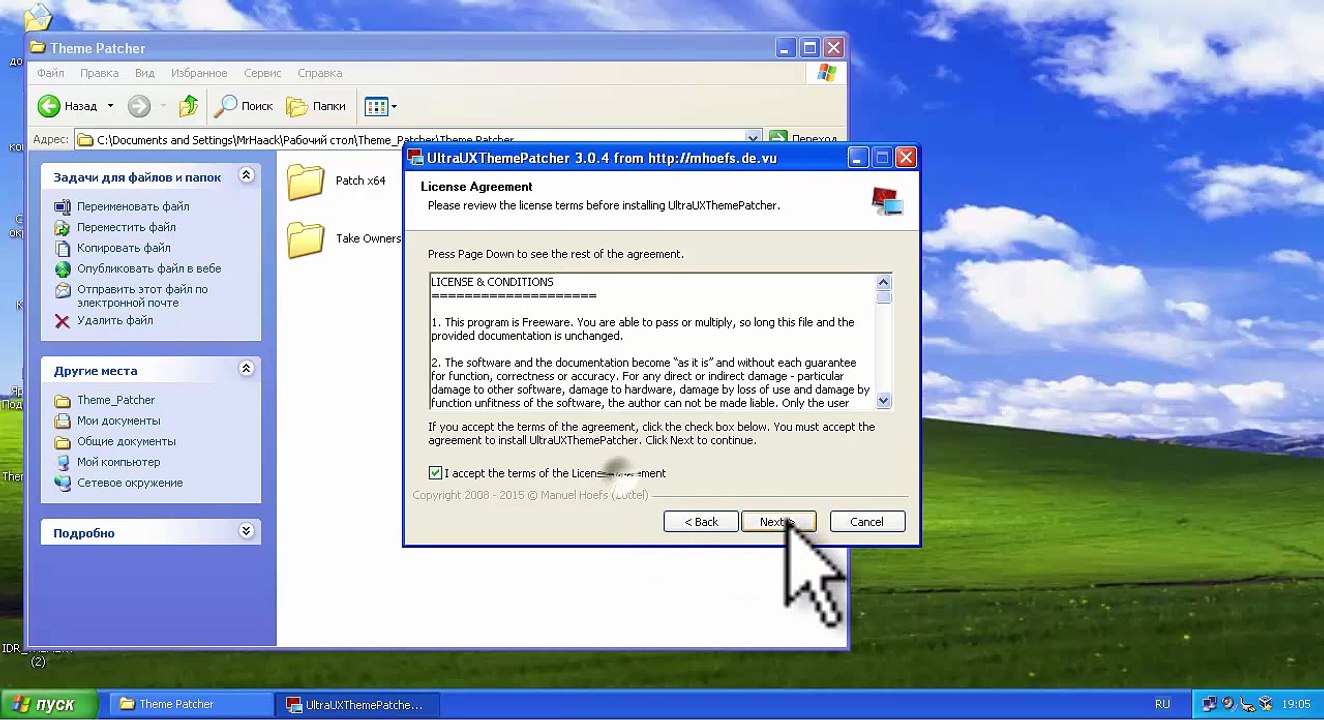Click the Next button in installer
1324x720 pixels.
(779, 522)
